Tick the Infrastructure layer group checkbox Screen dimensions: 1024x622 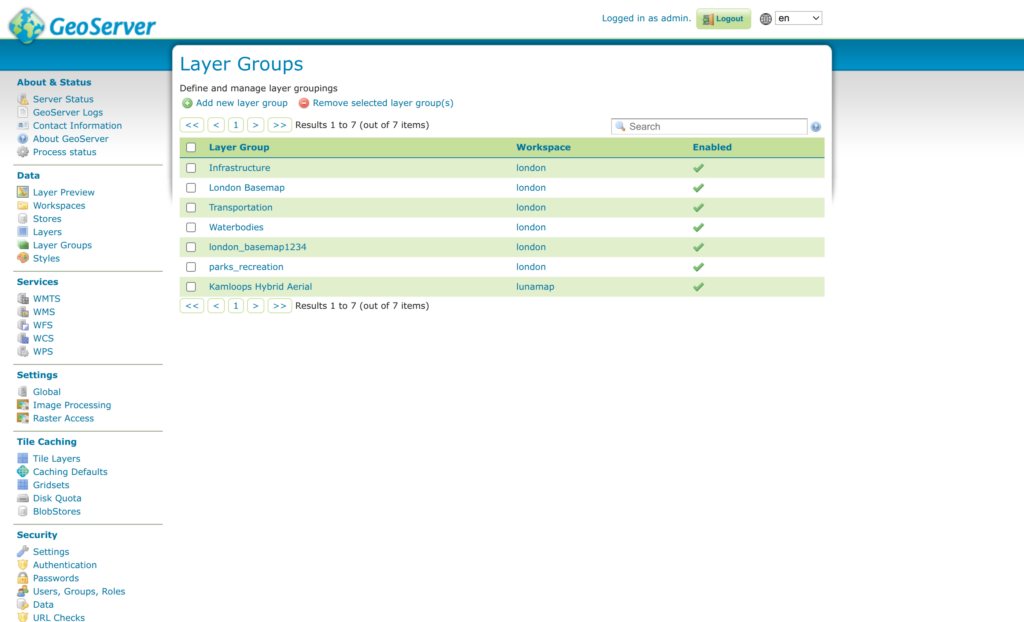[191, 168]
